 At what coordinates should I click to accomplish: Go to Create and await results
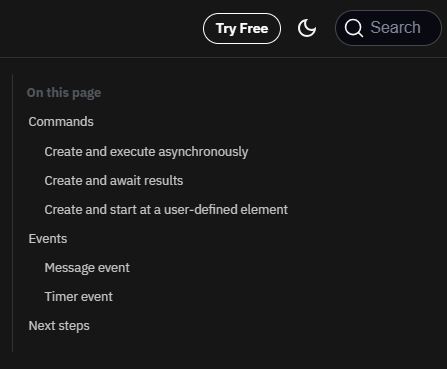114,181
